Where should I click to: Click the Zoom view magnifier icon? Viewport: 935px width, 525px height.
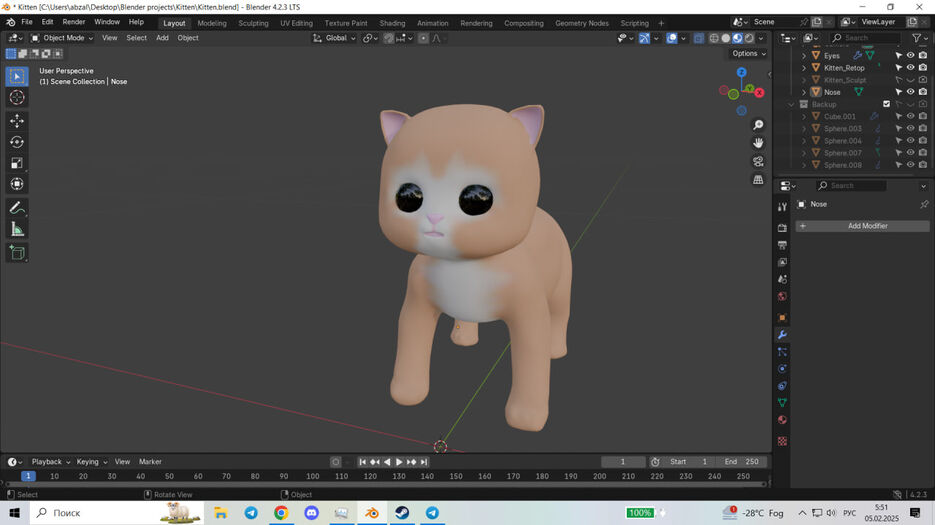[x=758, y=125]
